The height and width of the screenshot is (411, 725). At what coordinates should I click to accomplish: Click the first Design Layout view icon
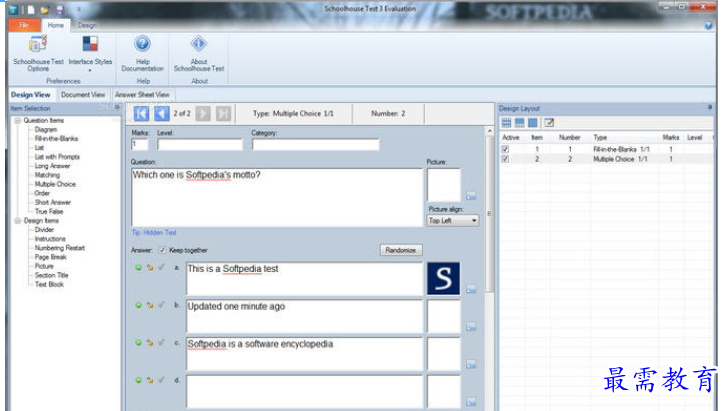click(x=506, y=123)
